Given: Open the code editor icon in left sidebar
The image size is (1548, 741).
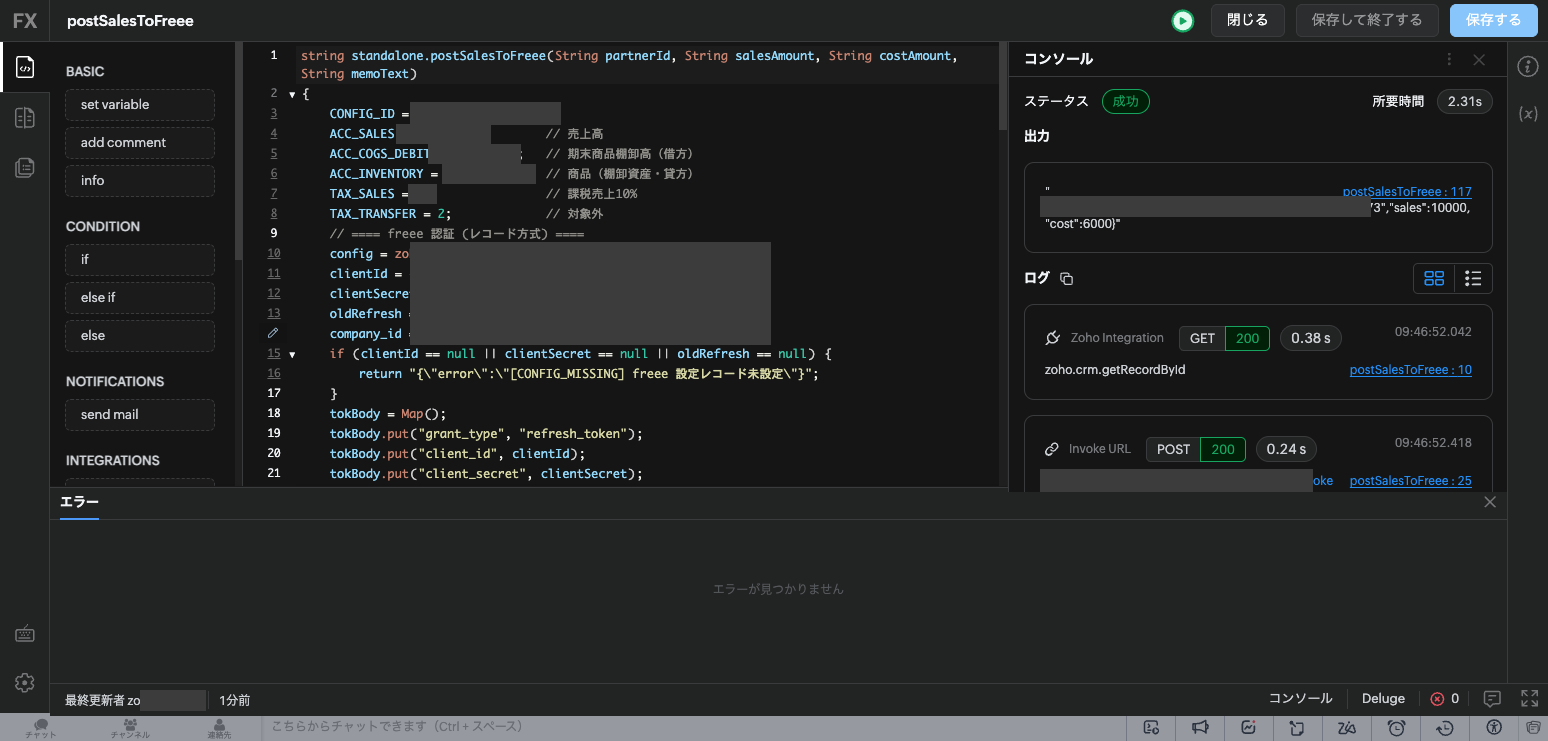Looking at the screenshot, I should coord(25,67).
